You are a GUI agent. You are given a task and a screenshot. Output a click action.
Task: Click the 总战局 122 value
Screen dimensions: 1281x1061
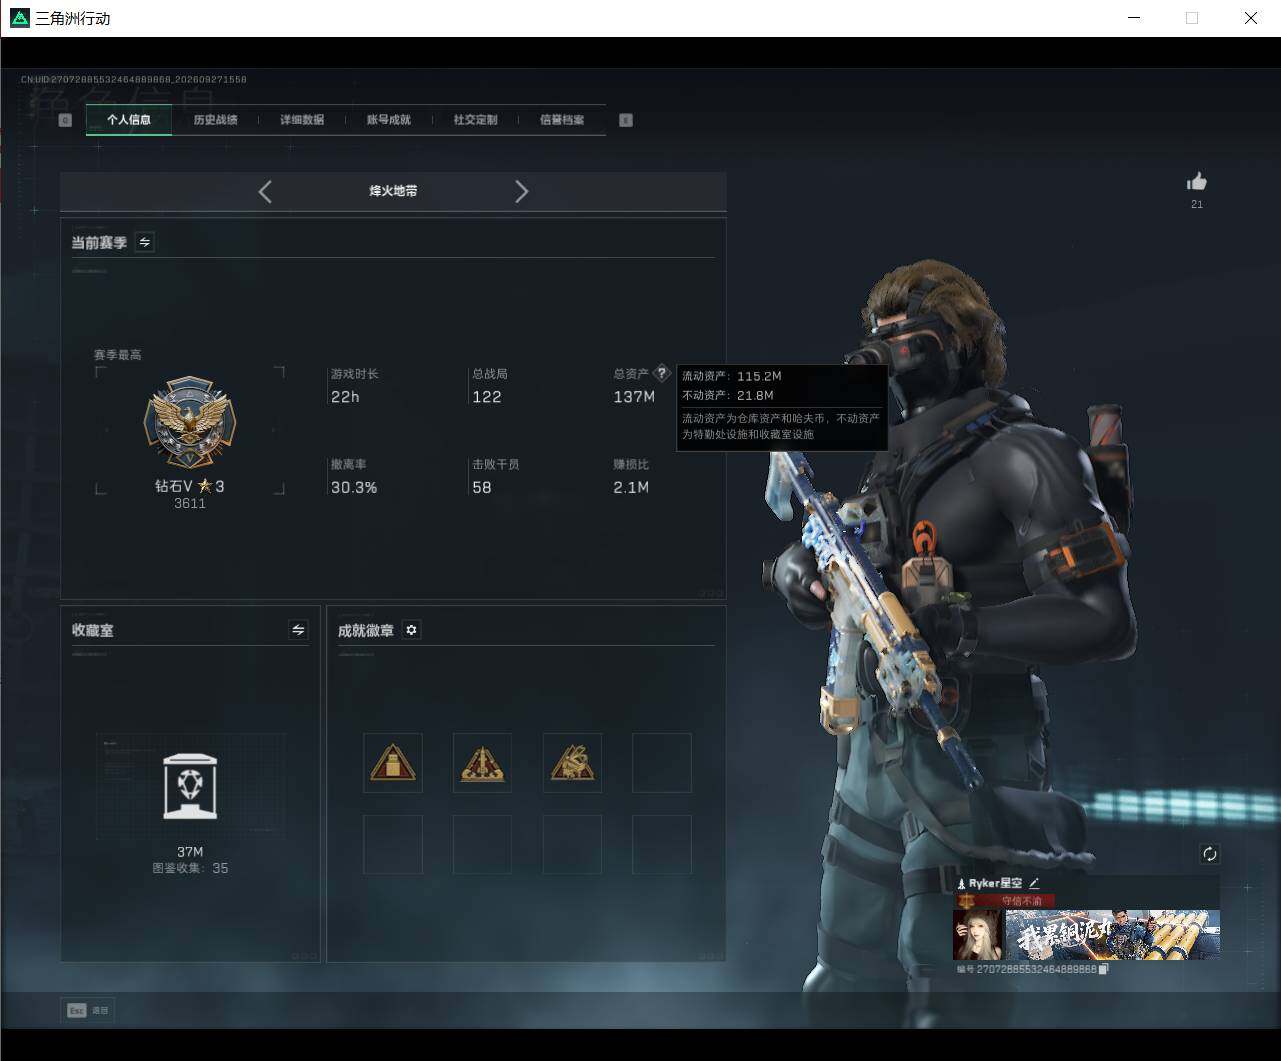pyautogui.click(x=487, y=397)
